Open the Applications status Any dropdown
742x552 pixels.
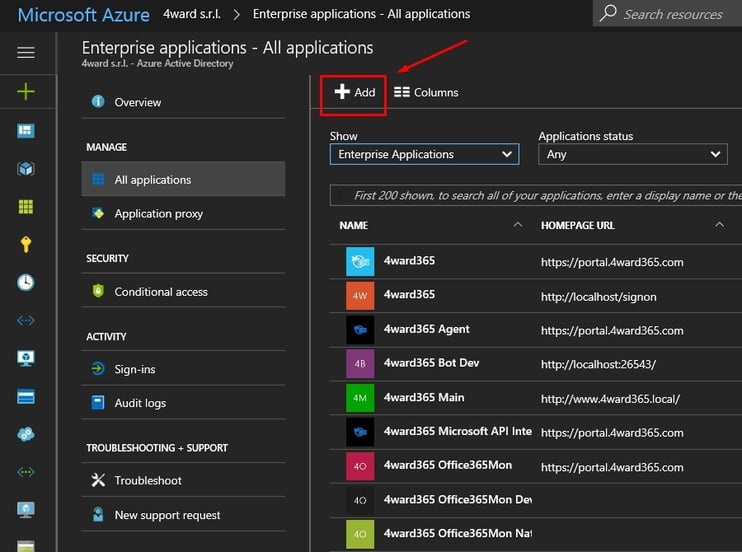[x=633, y=154]
